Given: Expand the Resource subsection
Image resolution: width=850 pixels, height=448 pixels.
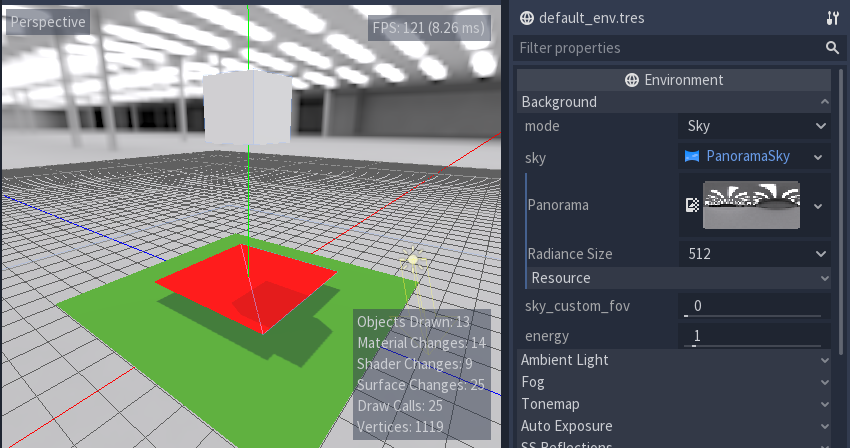Looking at the screenshot, I should tap(679, 278).
